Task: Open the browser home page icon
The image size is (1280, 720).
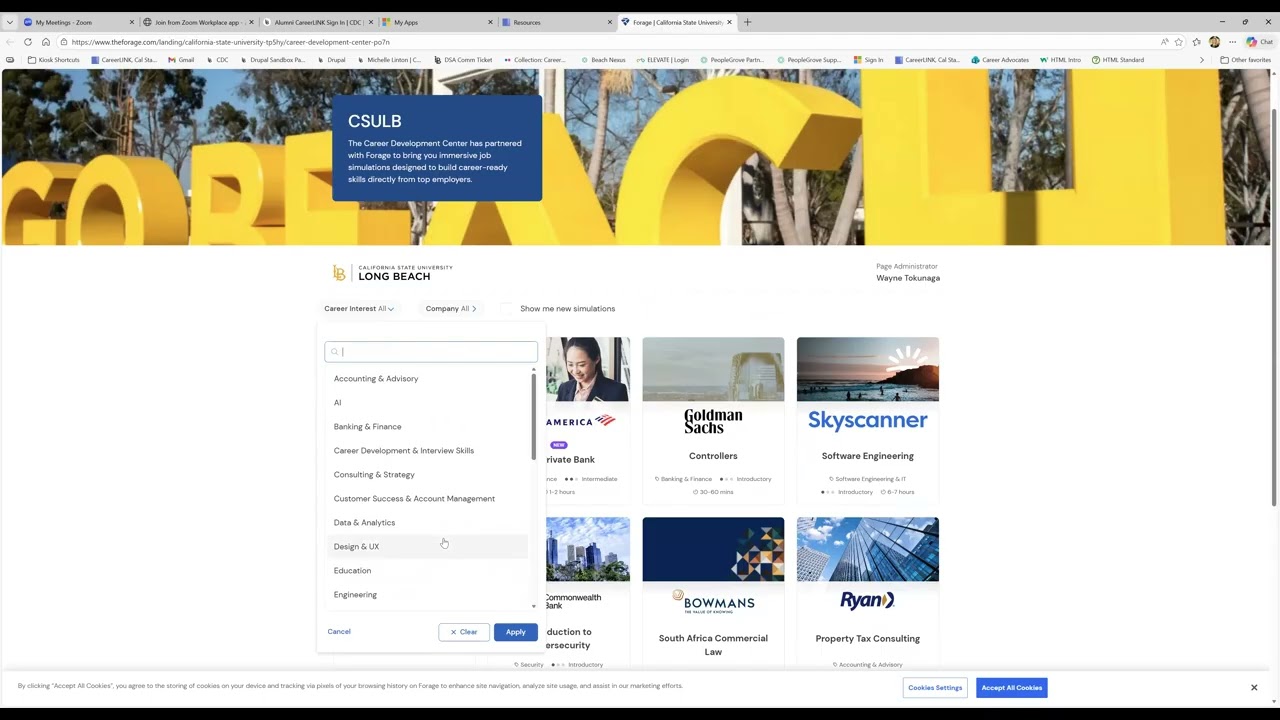Action: tap(45, 42)
